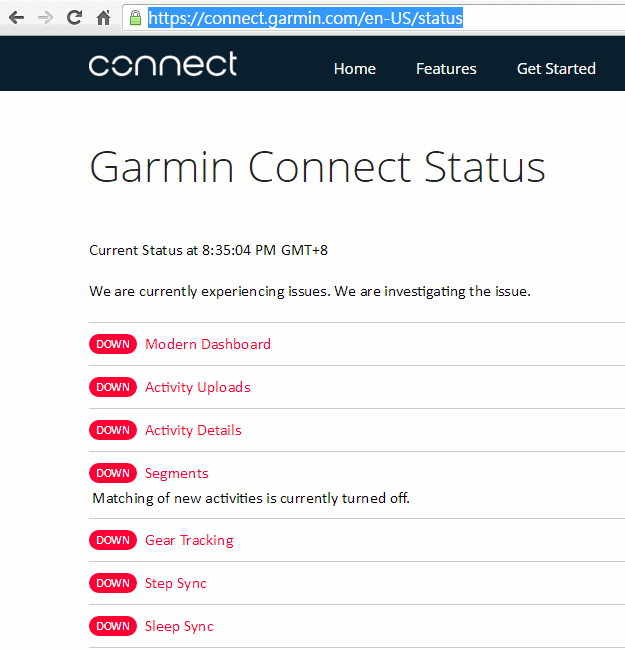Click DOWN badge beside Sleep Sync

pyautogui.click(x=113, y=626)
